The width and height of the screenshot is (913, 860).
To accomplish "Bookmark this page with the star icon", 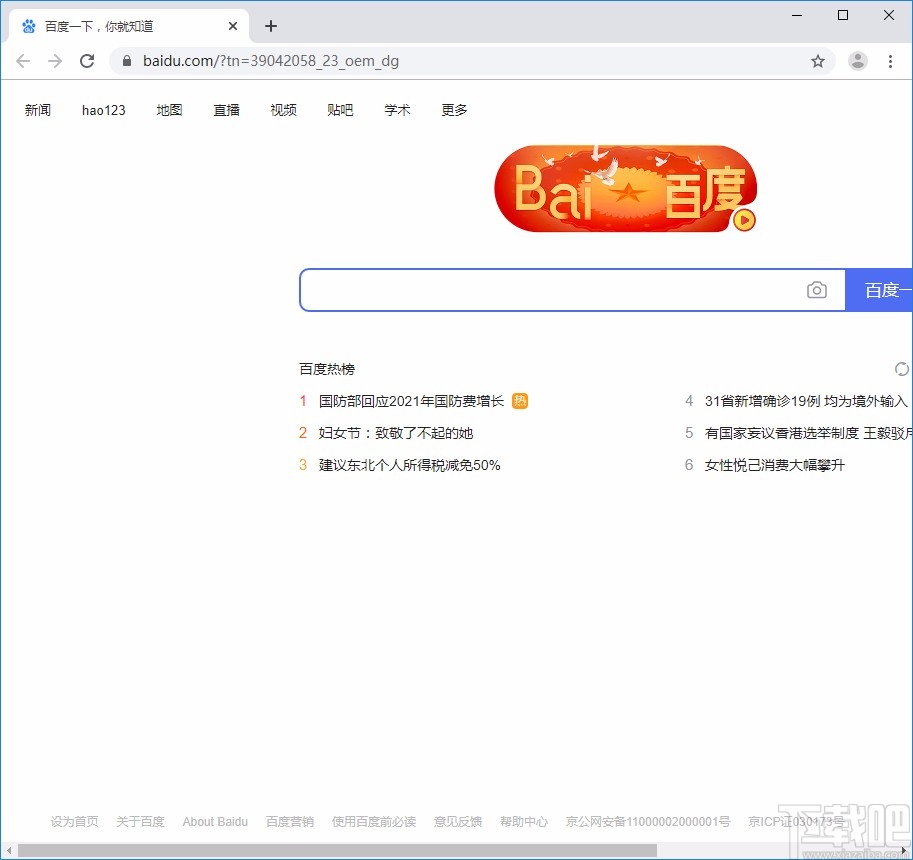I will pos(818,61).
